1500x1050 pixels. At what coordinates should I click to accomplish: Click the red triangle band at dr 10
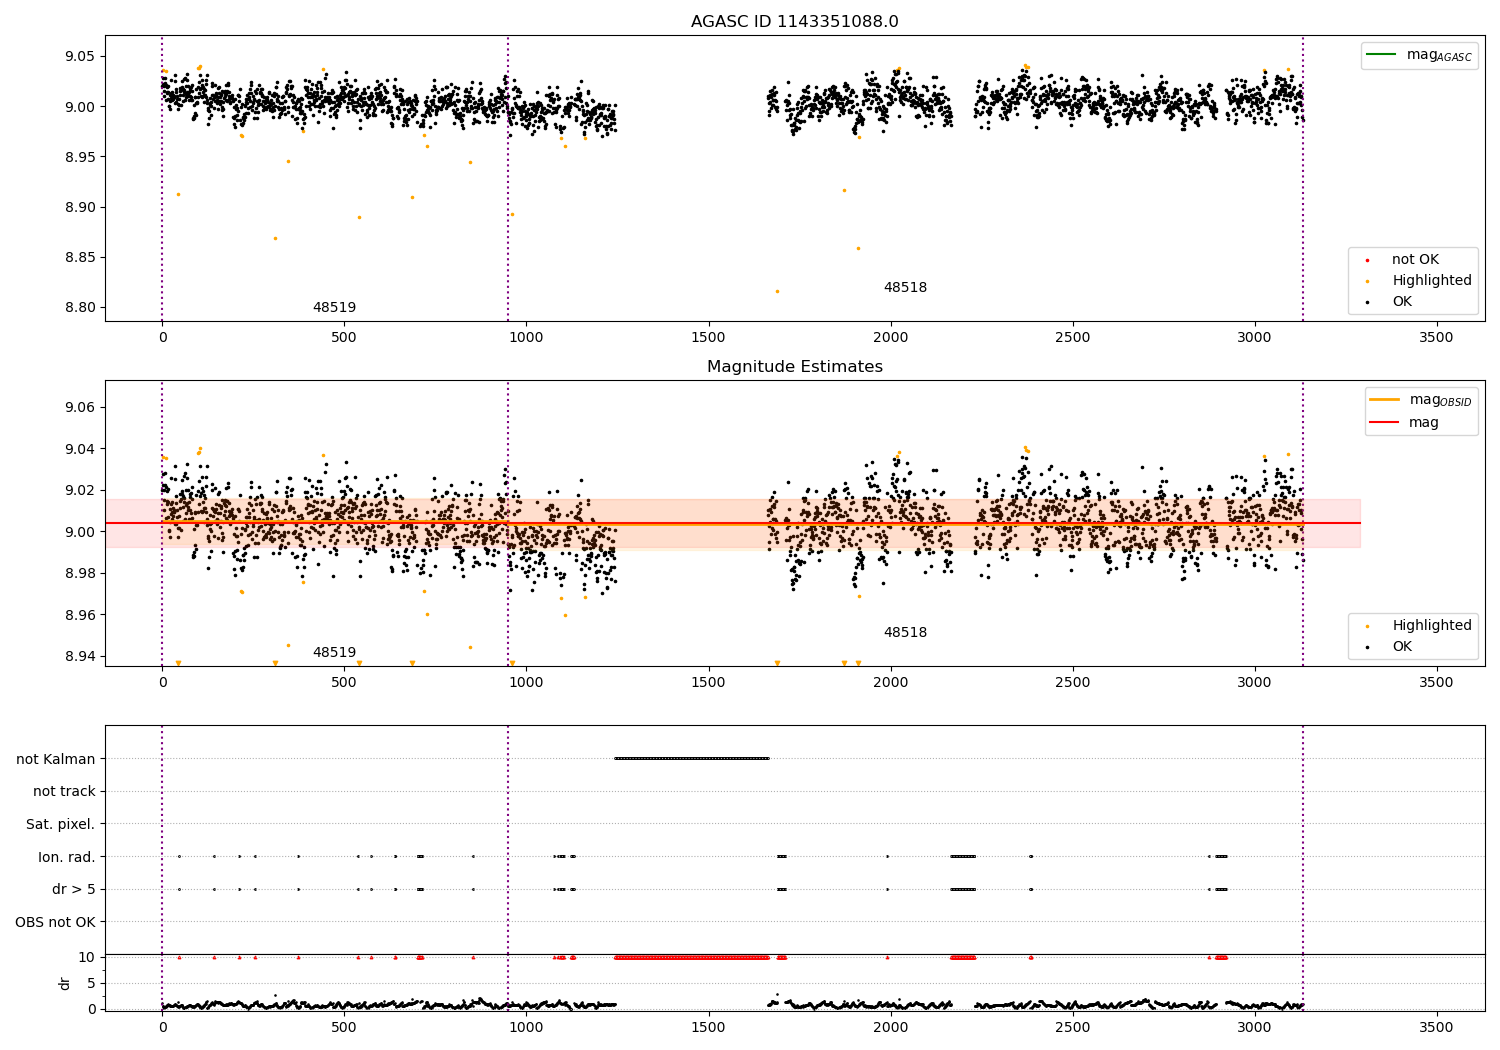[691, 957]
